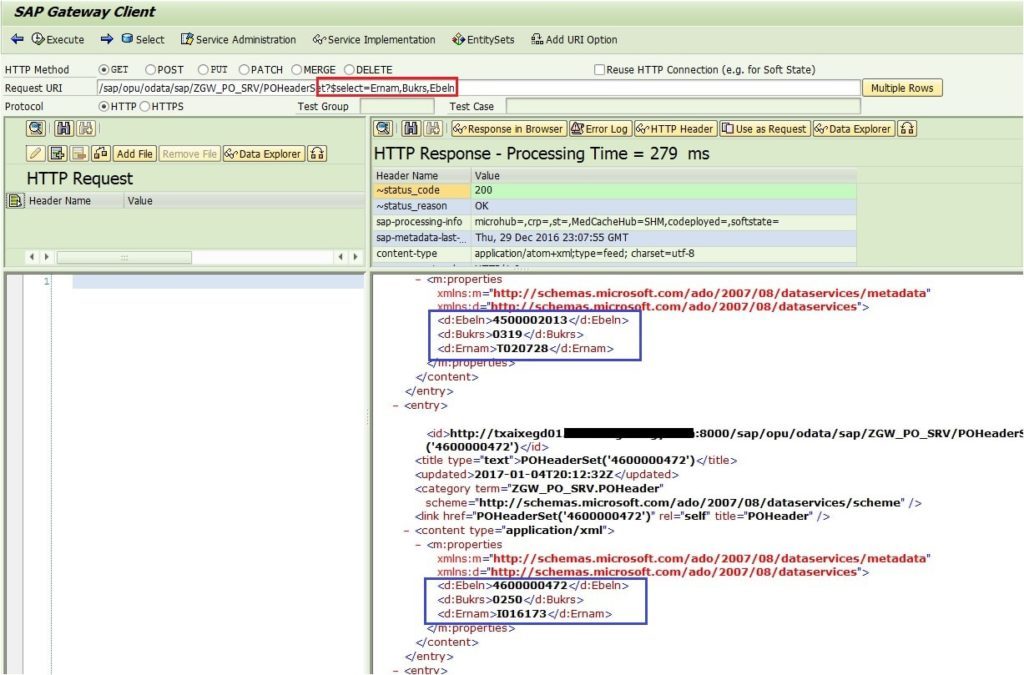Click the select-all icon beside request Header Name
The height and width of the screenshot is (675, 1024).
click(15, 200)
